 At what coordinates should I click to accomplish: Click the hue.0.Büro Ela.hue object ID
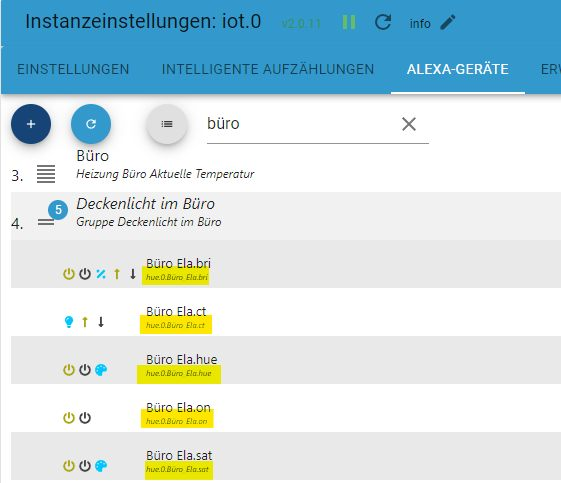(x=179, y=374)
